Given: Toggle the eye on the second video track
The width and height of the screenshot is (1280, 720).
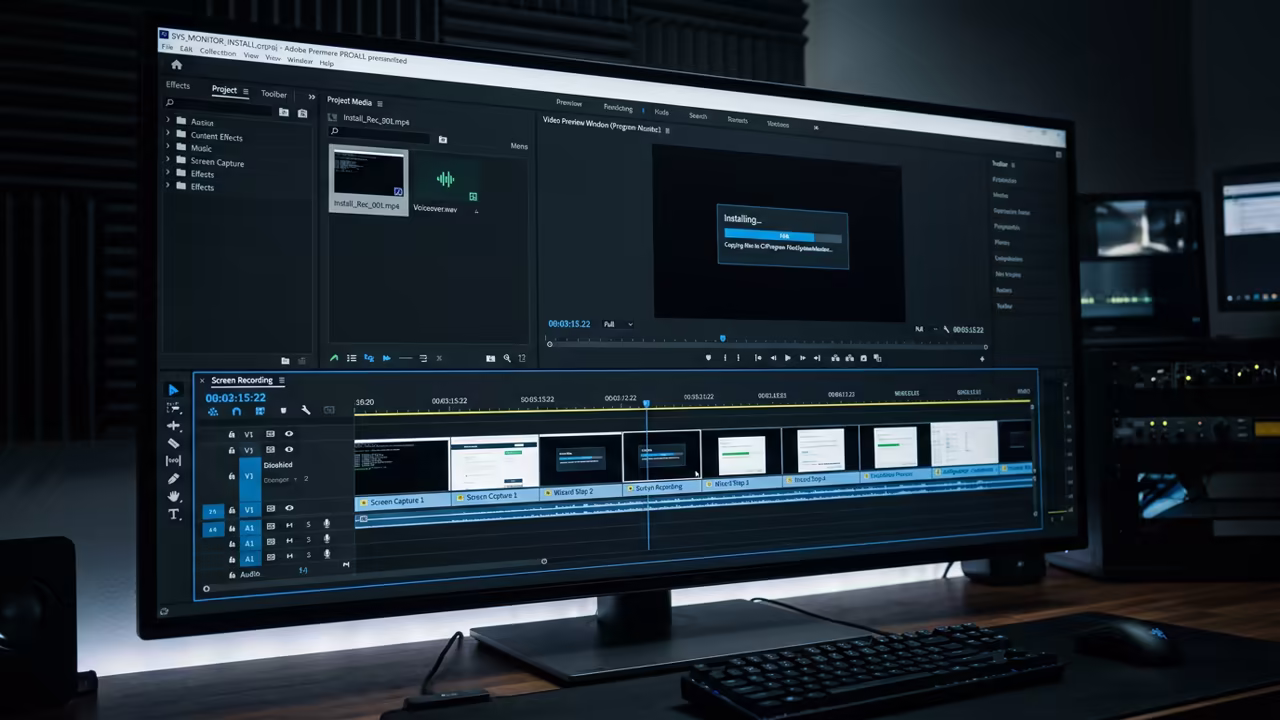Looking at the screenshot, I should (289, 450).
